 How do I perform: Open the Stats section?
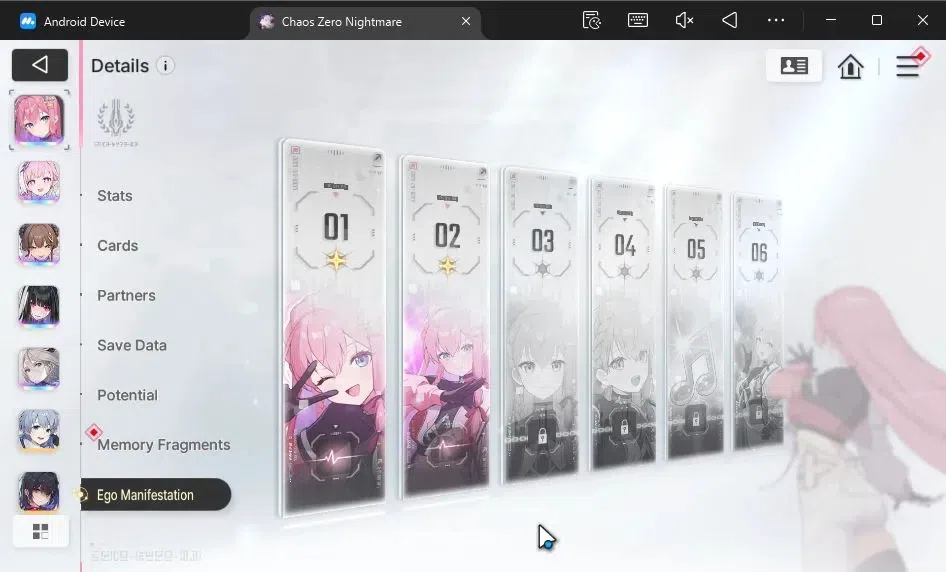[115, 195]
